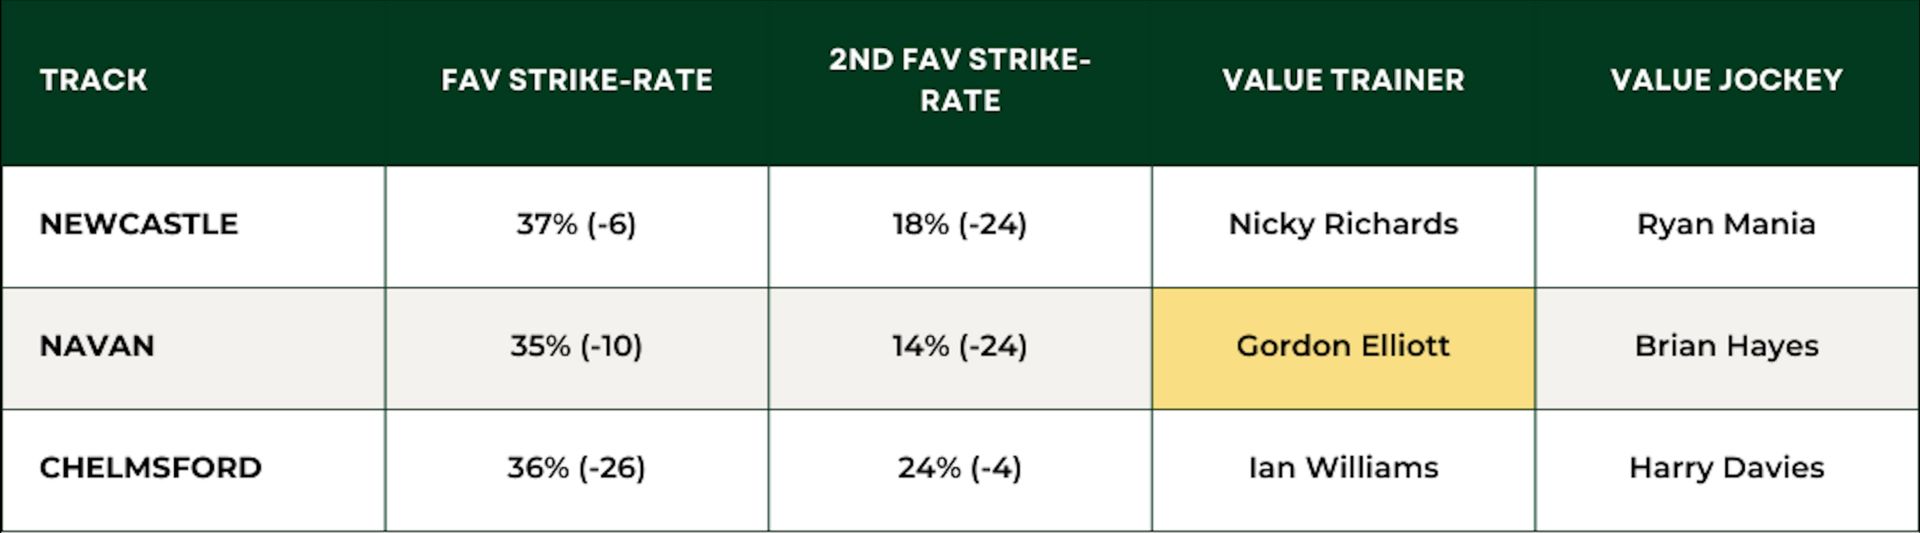Select Chelmsford second favourite 24% (-4)
1920x533 pixels.
pos(960,470)
